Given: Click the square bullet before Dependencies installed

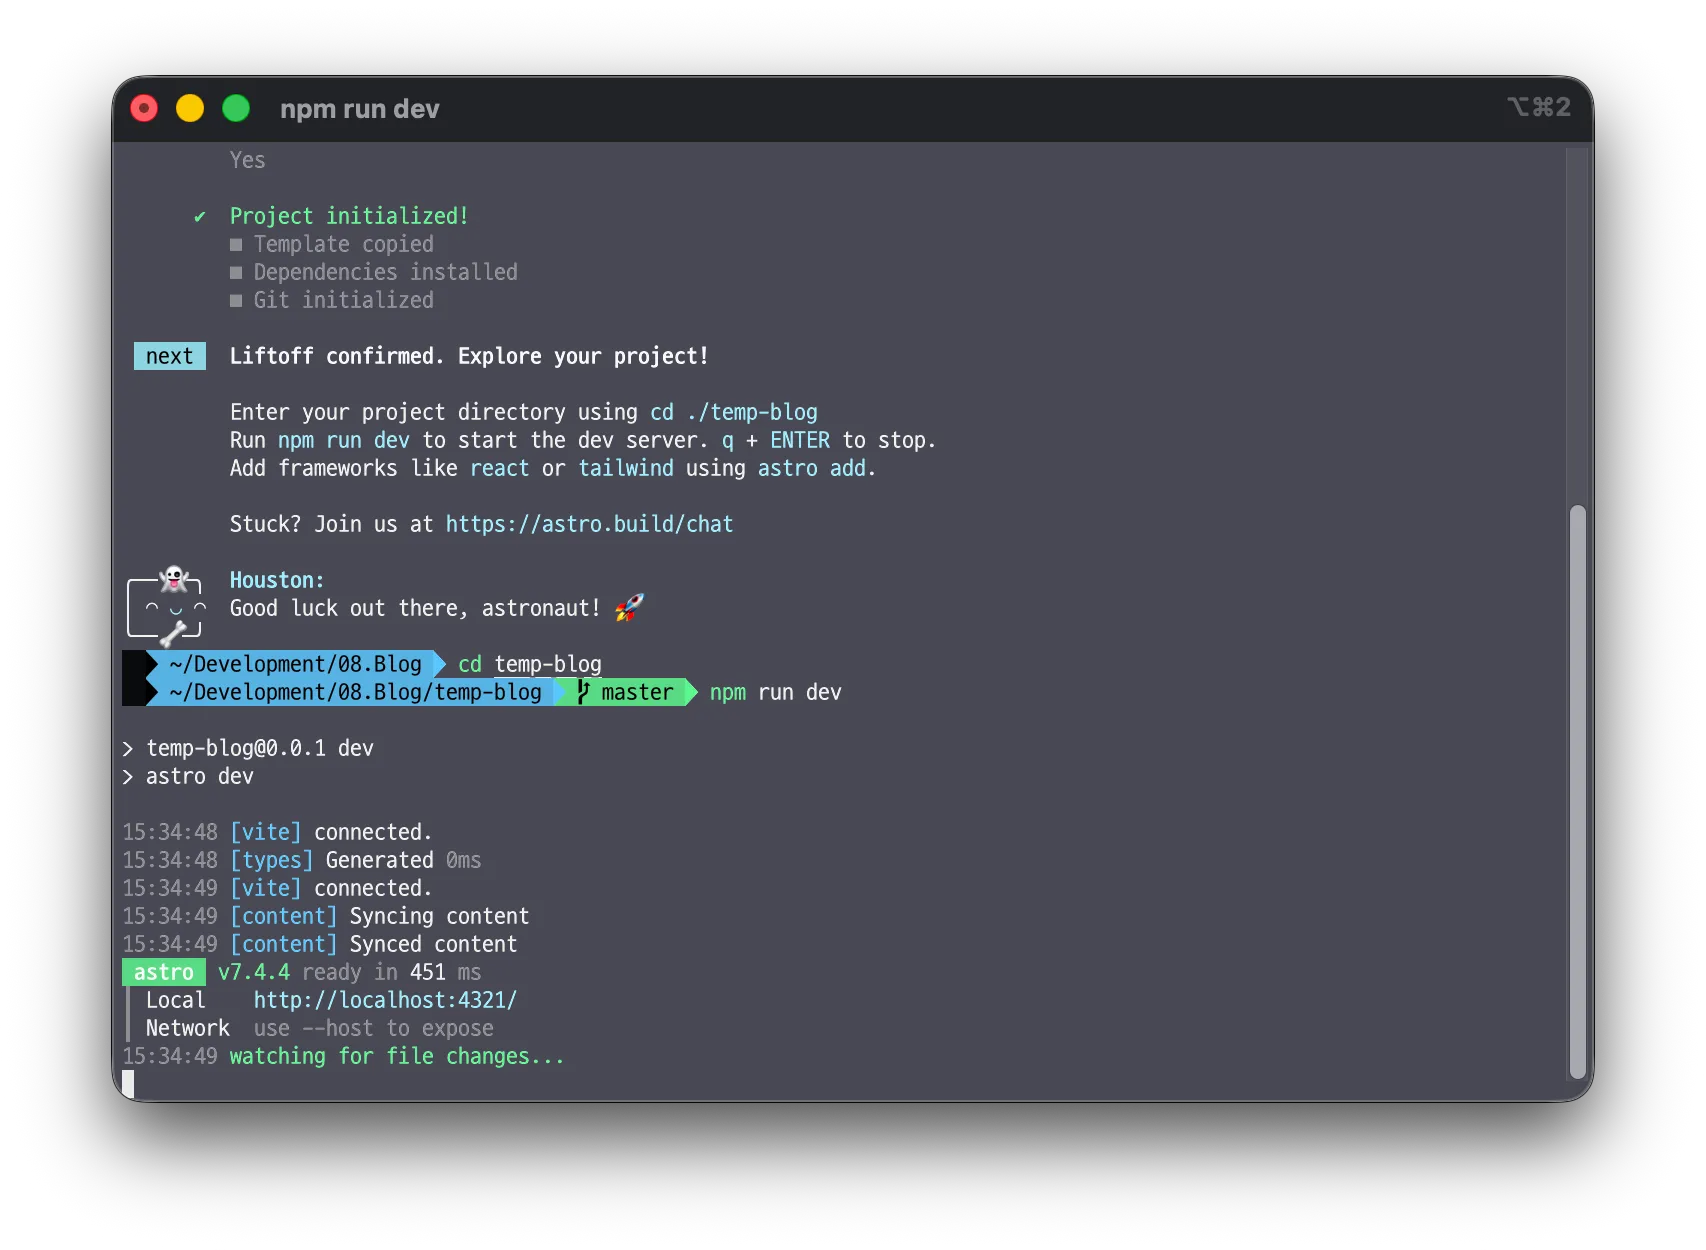Looking at the screenshot, I should pos(236,272).
